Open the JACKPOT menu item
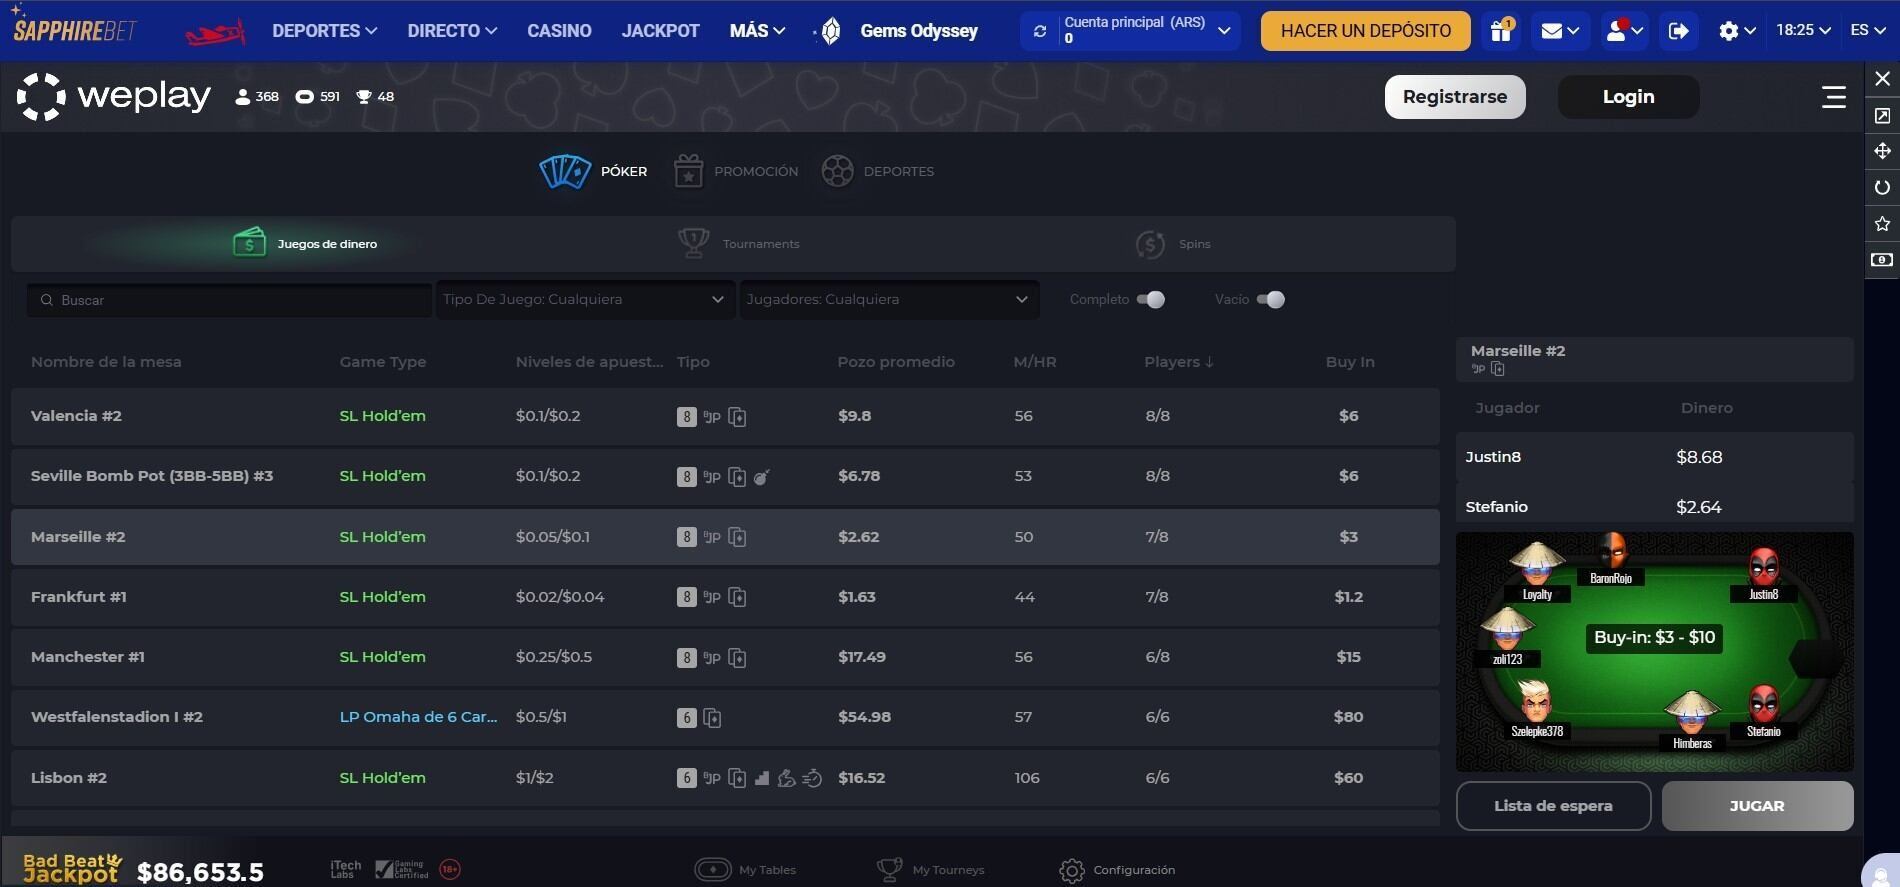The image size is (1900, 887). pyautogui.click(x=660, y=31)
